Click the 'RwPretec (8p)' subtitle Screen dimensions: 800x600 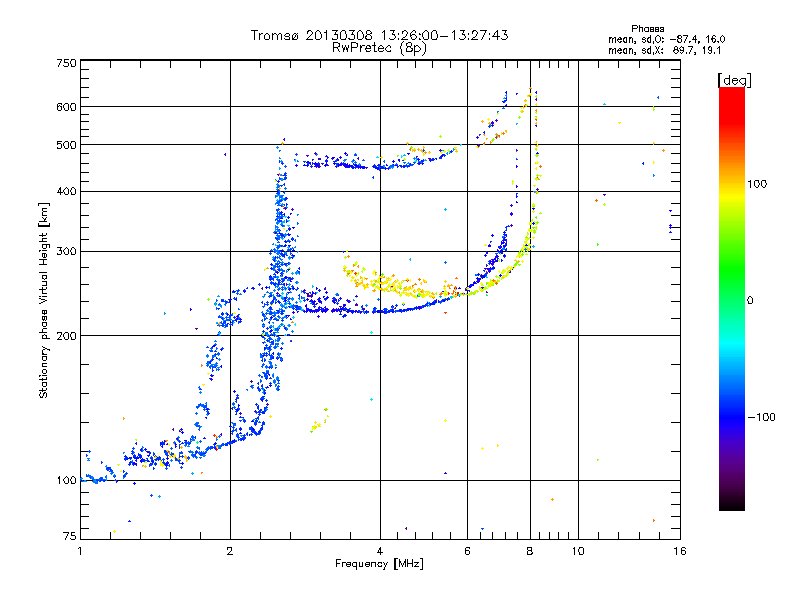379,48
